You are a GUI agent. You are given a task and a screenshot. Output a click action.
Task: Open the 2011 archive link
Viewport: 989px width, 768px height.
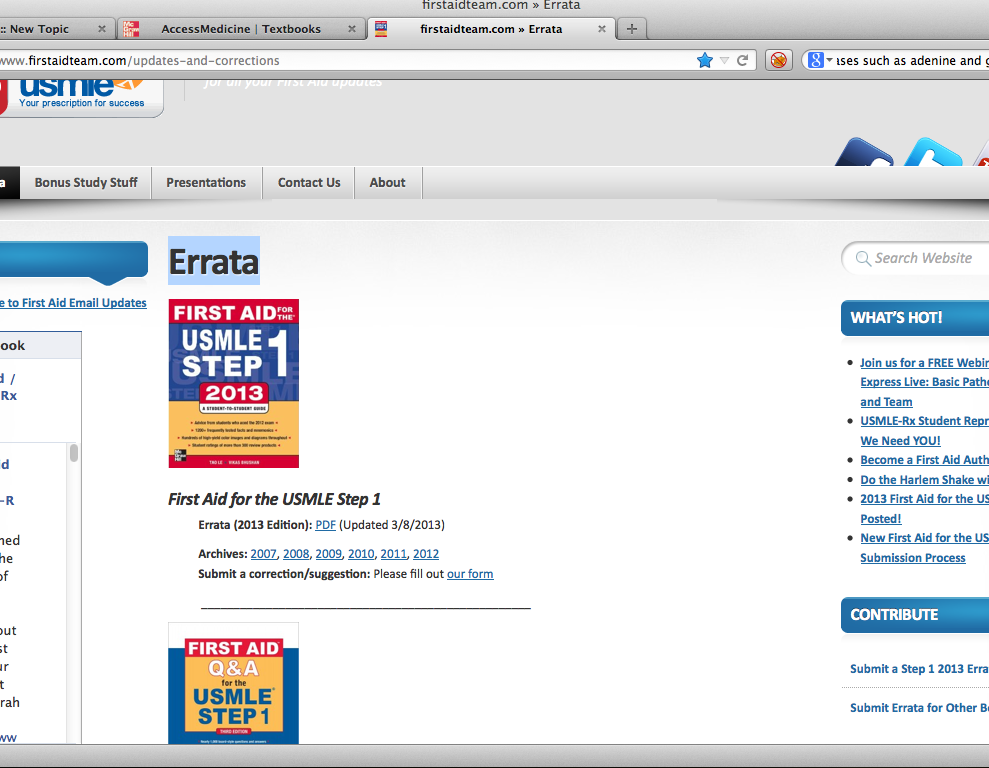click(x=394, y=554)
